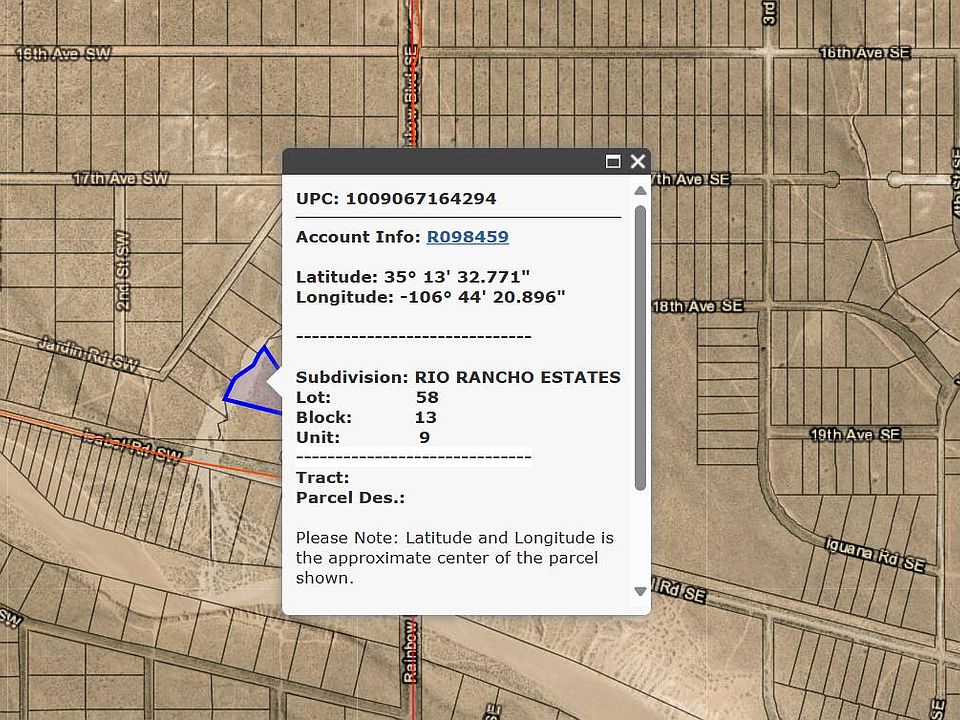Viewport: 960px width, 720px height.
Task: Click the Subdivision RIO RANCHO ESTATES text
Action: pos(457,378)
